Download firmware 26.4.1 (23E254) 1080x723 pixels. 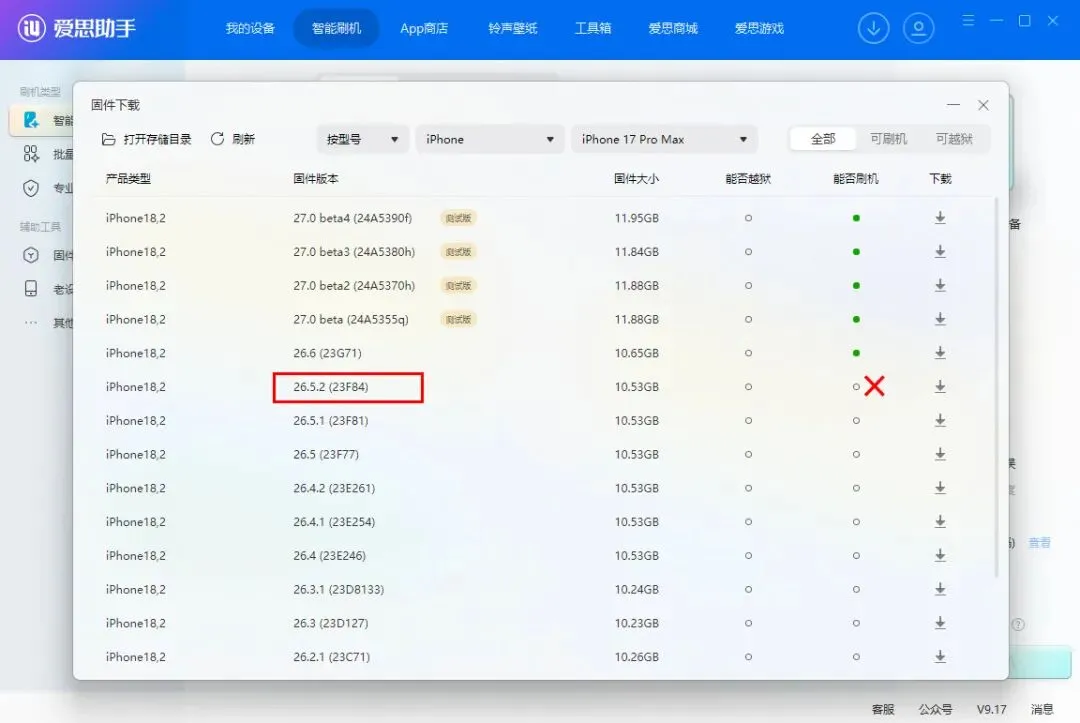940,521
